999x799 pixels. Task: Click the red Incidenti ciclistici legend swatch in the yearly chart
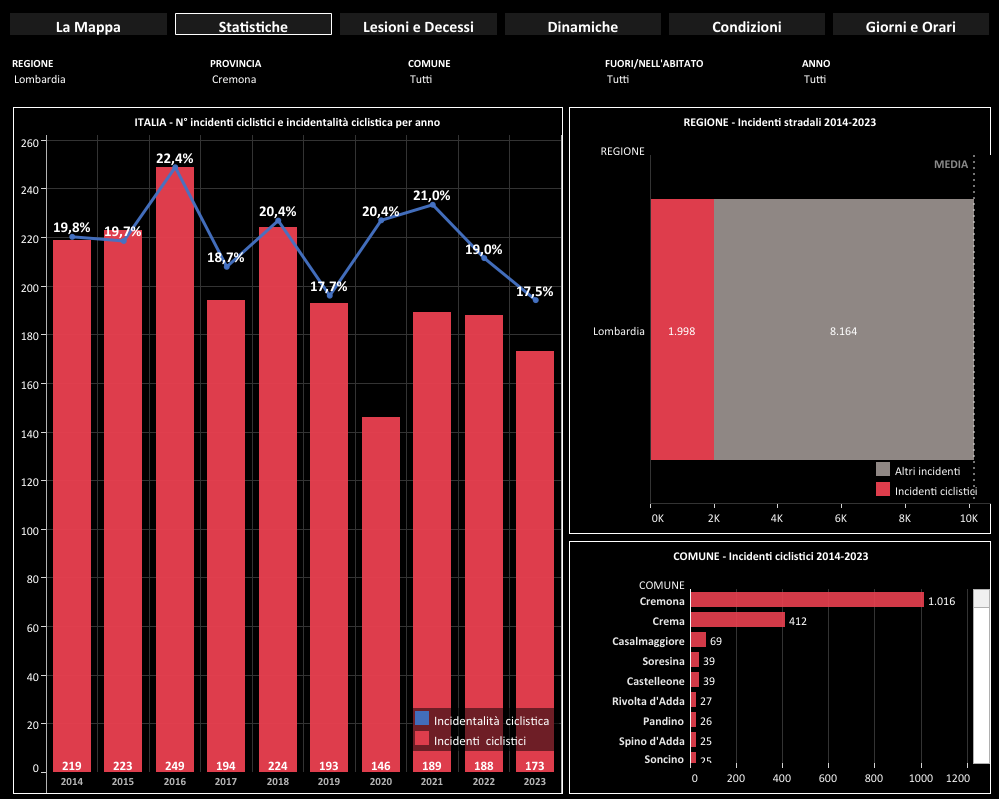[x=422, y=739]
